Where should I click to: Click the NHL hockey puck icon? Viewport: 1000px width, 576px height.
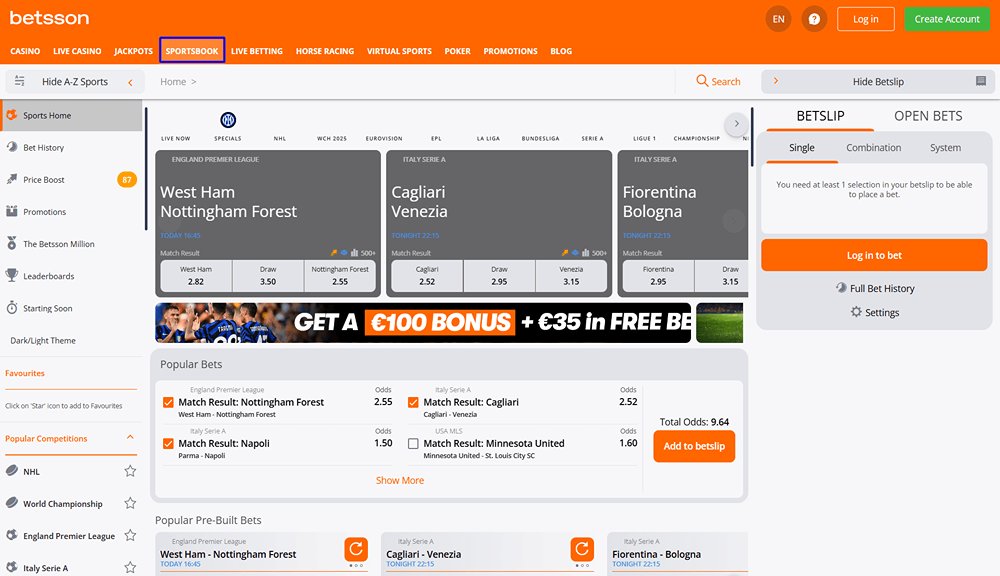[x=11, y=471]
